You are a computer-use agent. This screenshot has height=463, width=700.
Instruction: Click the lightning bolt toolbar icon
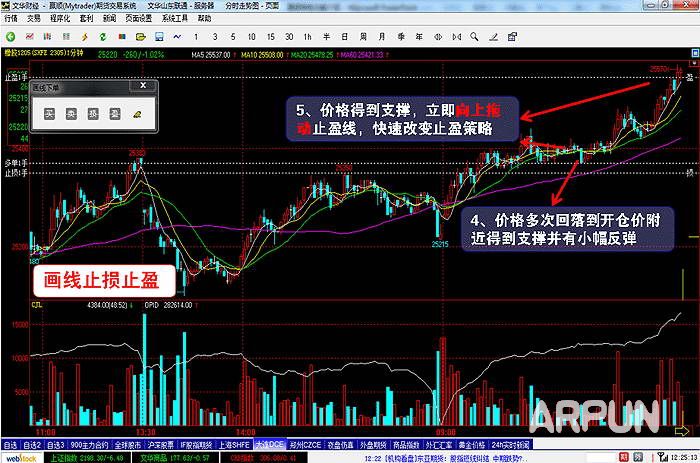[x=84, y=37]
